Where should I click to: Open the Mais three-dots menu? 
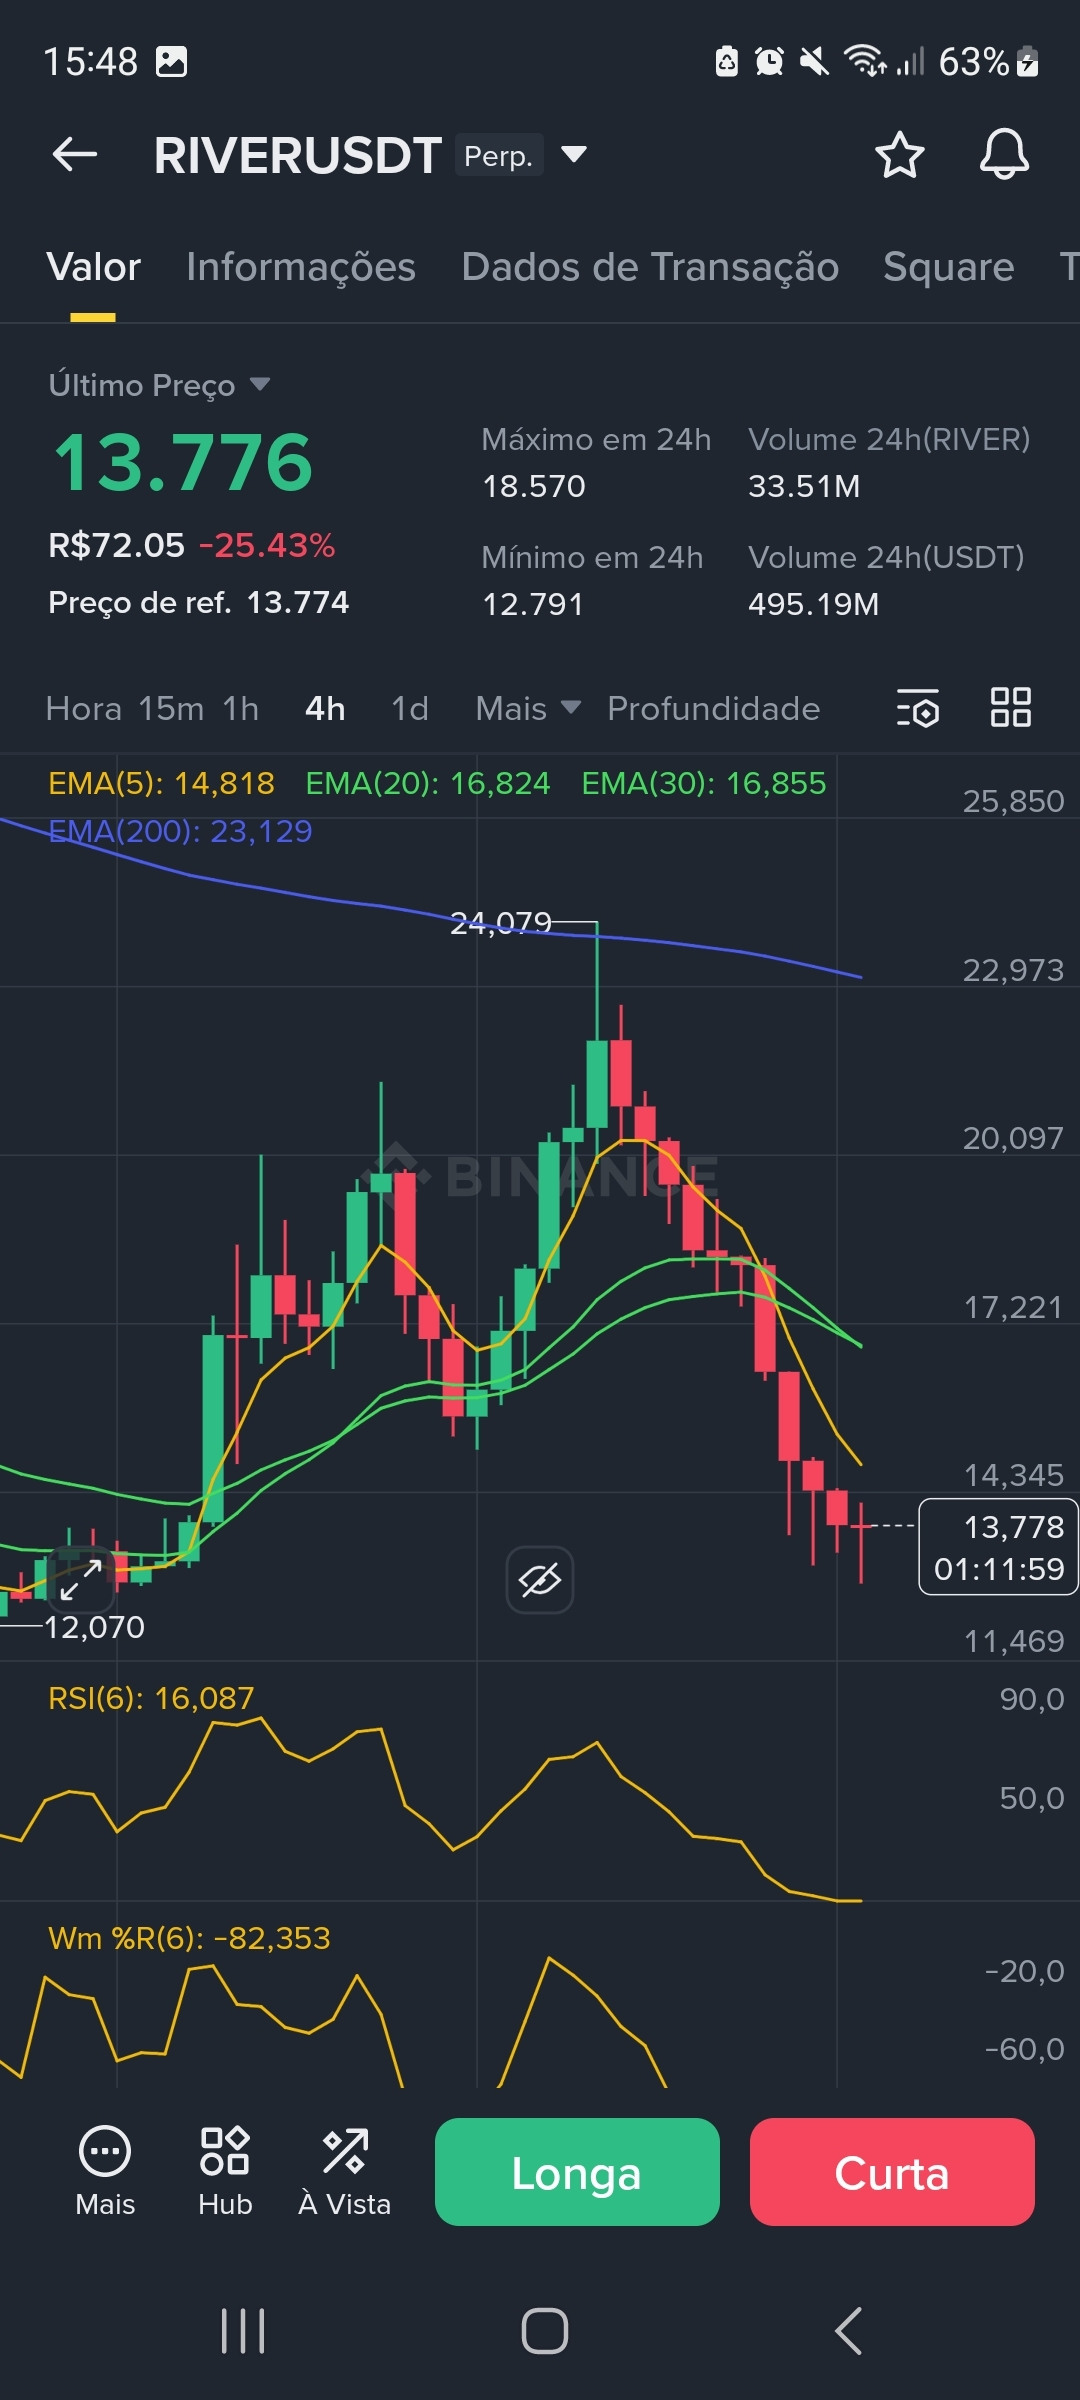tap(105, 2166)
